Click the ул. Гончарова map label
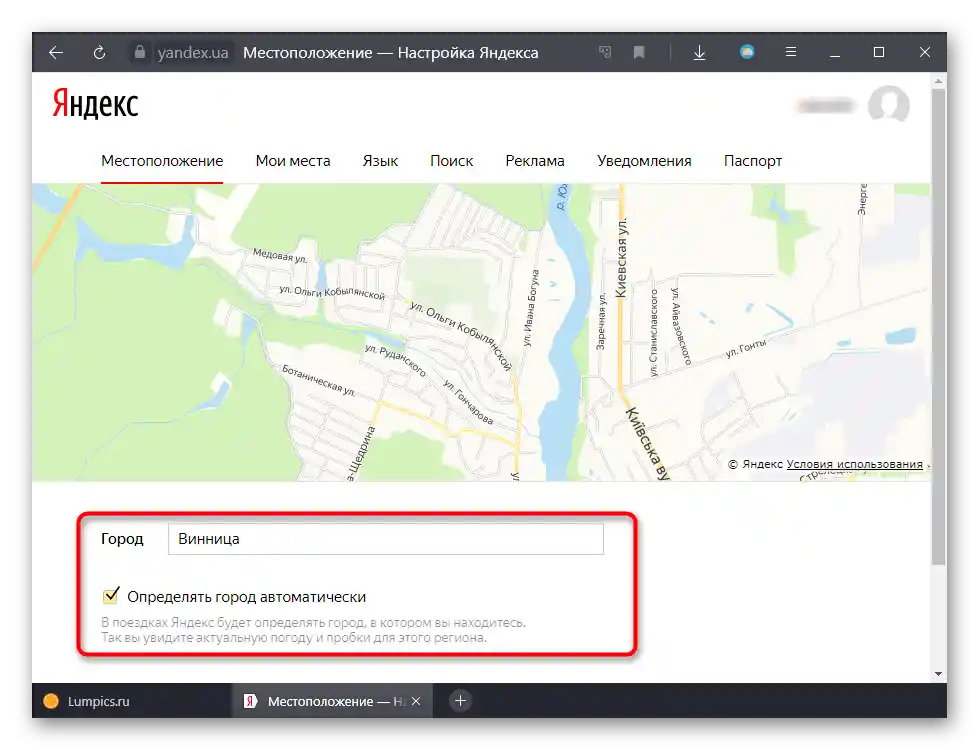Viewport: 979px width, 750px height. click(468, 402)
